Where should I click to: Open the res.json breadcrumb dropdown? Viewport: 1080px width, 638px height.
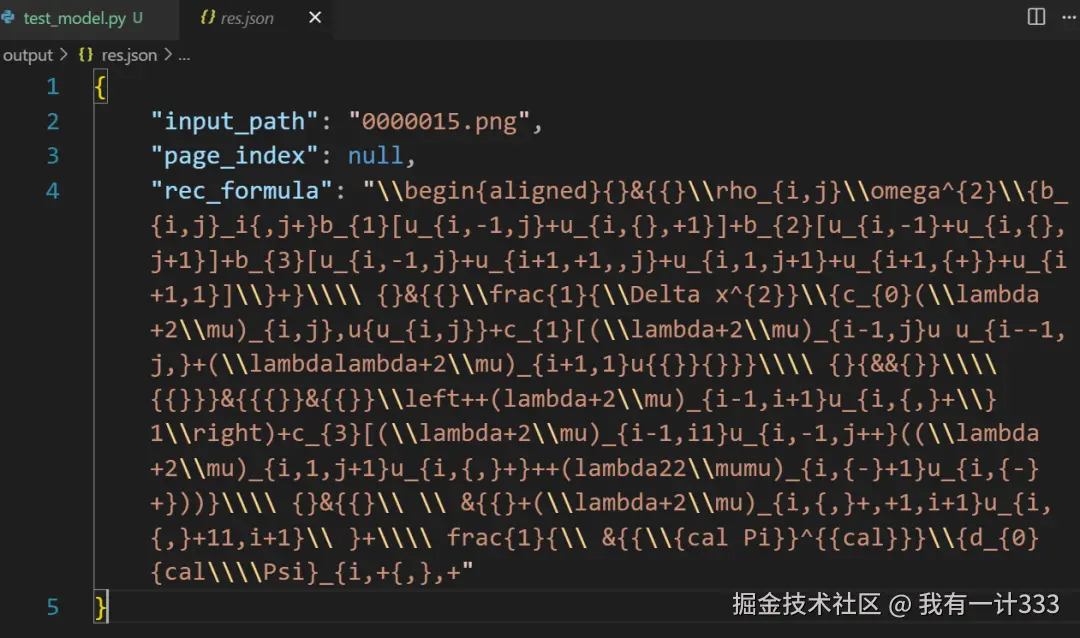pyautogui.click(x=129, y=55)
